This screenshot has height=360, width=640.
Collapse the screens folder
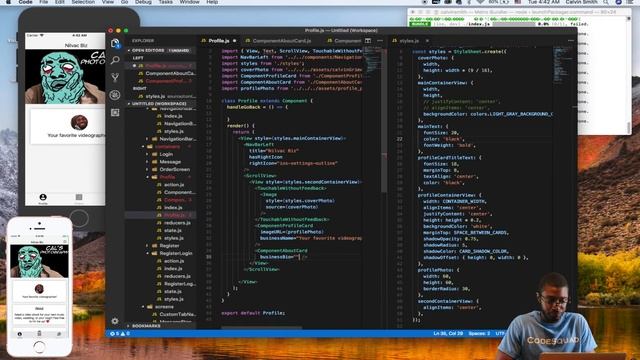(x=164, y=307)
